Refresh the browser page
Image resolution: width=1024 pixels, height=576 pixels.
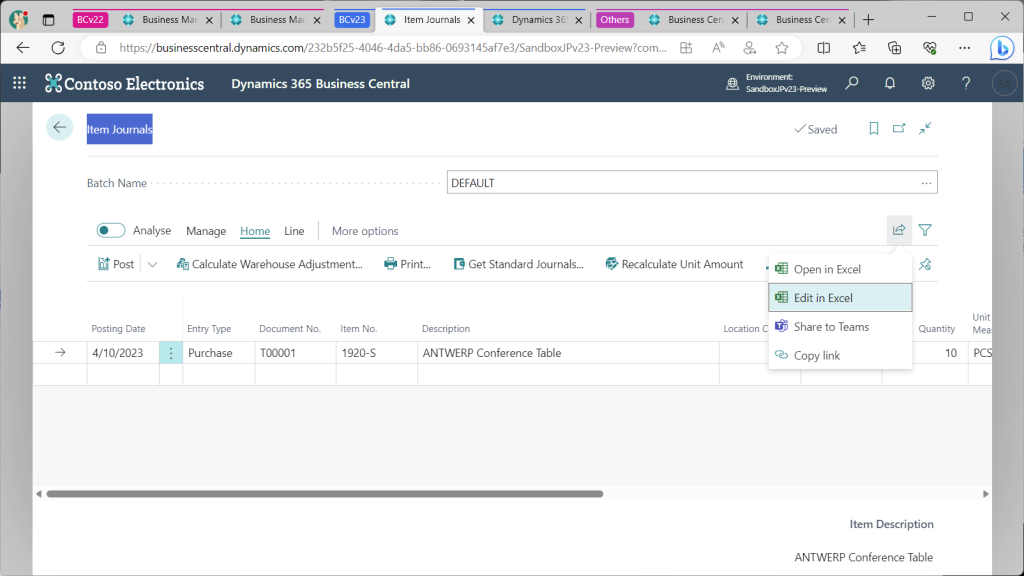pyautogui.click(x=58, y=48)
